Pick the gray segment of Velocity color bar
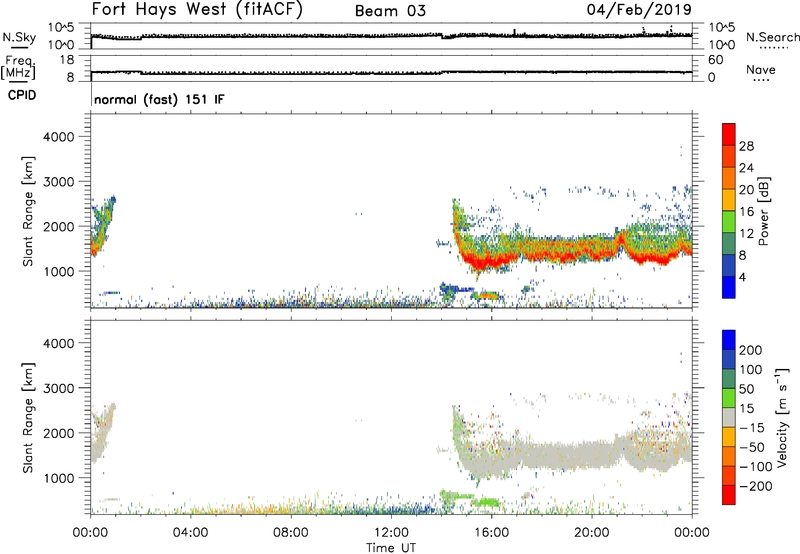 [729, 417]
